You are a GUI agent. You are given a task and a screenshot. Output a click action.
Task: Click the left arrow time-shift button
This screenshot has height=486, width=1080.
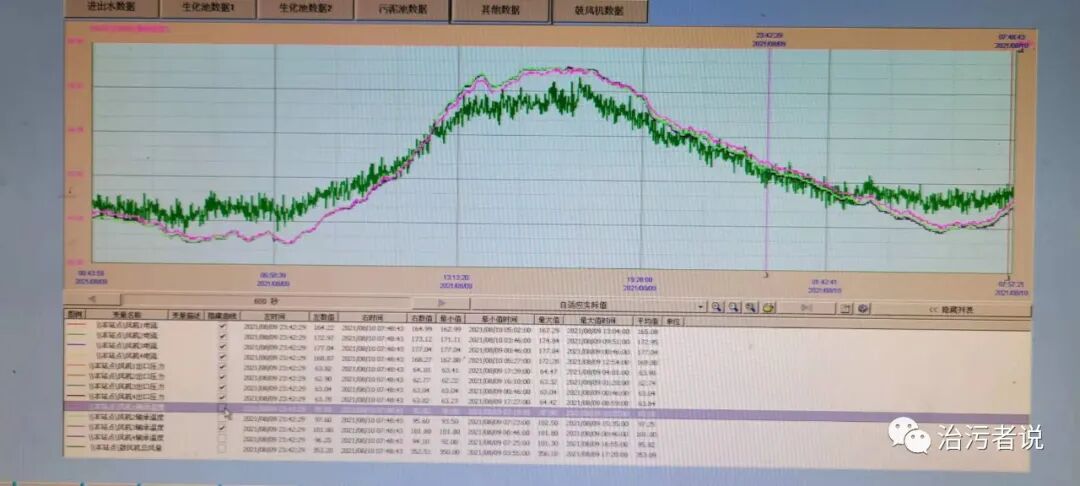pyautogui.click(x=91, y=299)
